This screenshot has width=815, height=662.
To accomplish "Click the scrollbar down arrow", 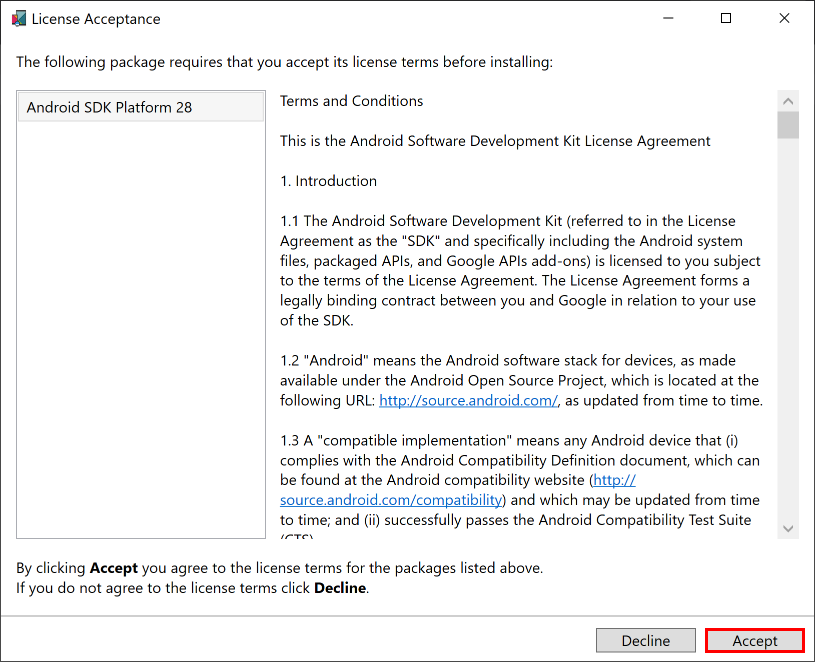I will pyautogui.click(x=788, y=527).
